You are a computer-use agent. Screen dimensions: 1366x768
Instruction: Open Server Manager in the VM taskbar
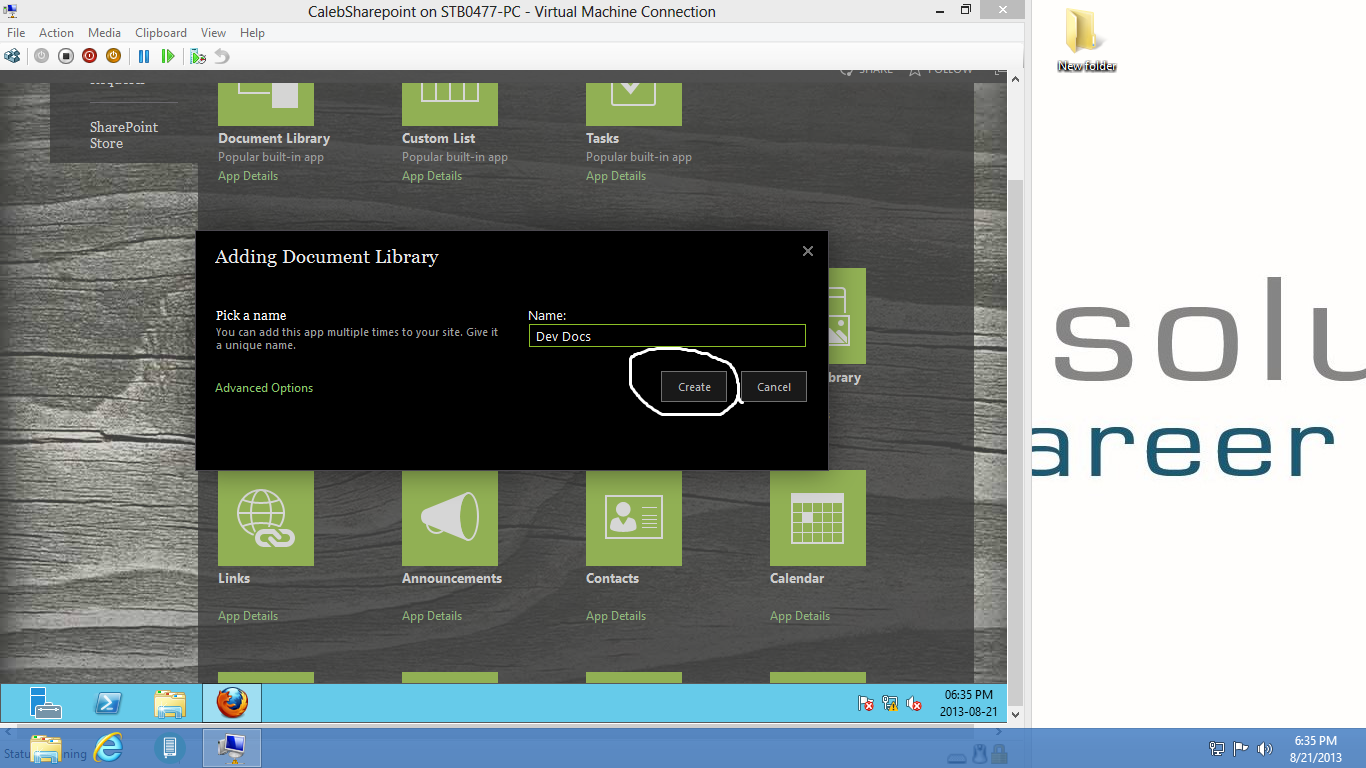(x=46, y=703)
